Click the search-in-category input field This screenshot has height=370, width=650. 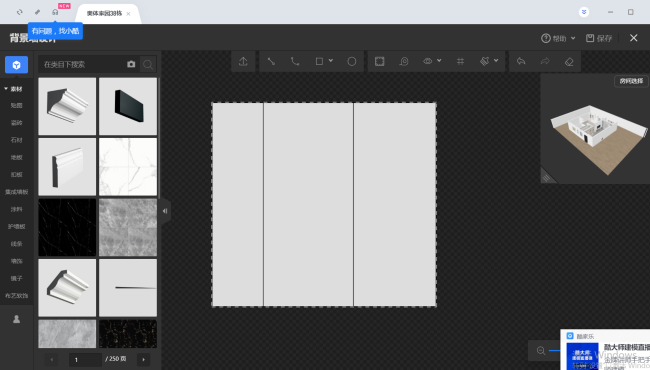[x=82, y=64]
